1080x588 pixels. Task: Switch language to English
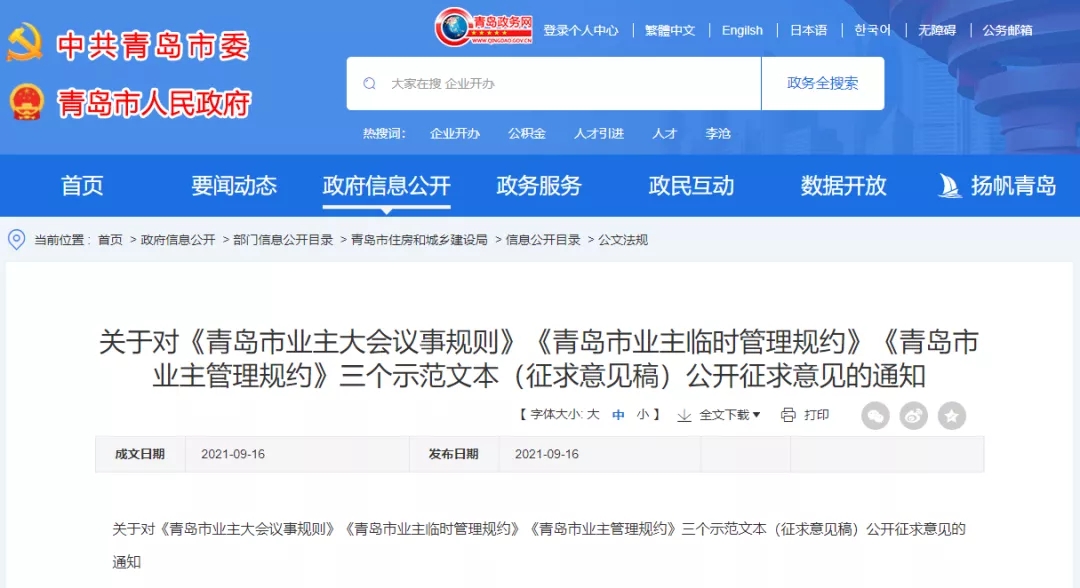pos(742,30)
